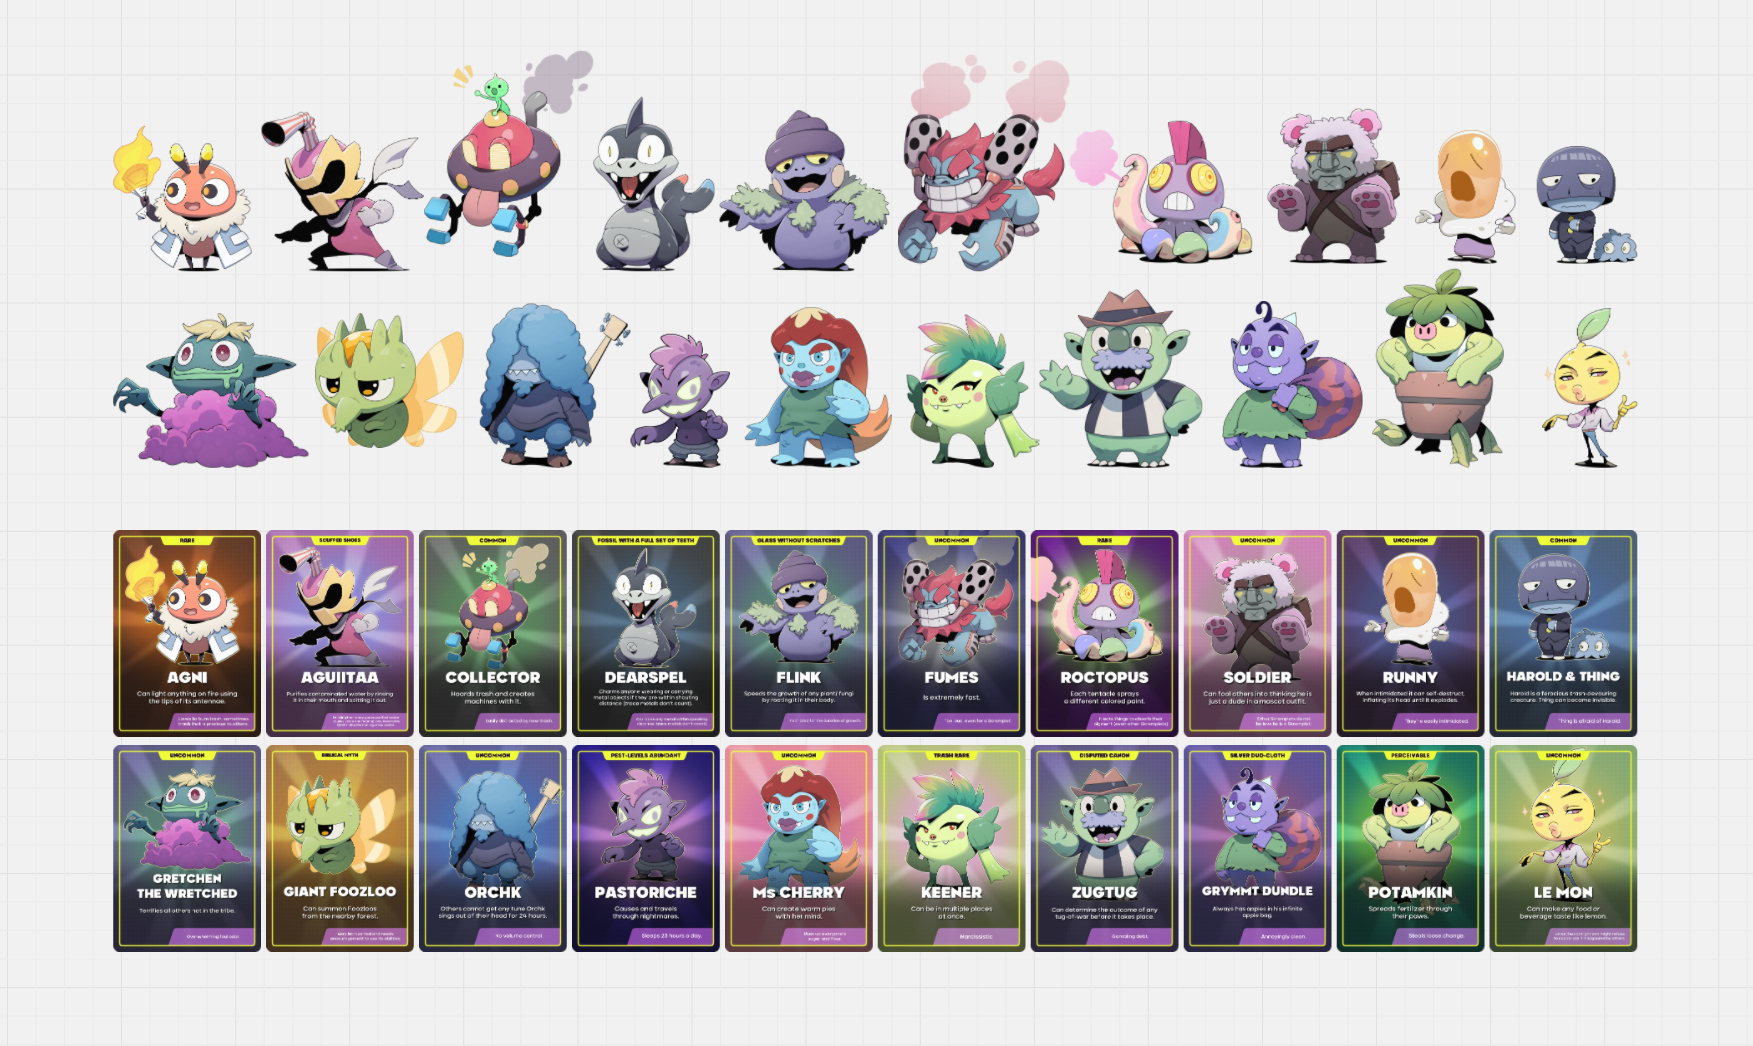The width and height of the screenshot is (1753, 1046).
Task: Select the FLINK card
Action: pyautogui.click(x=799, y=633)
